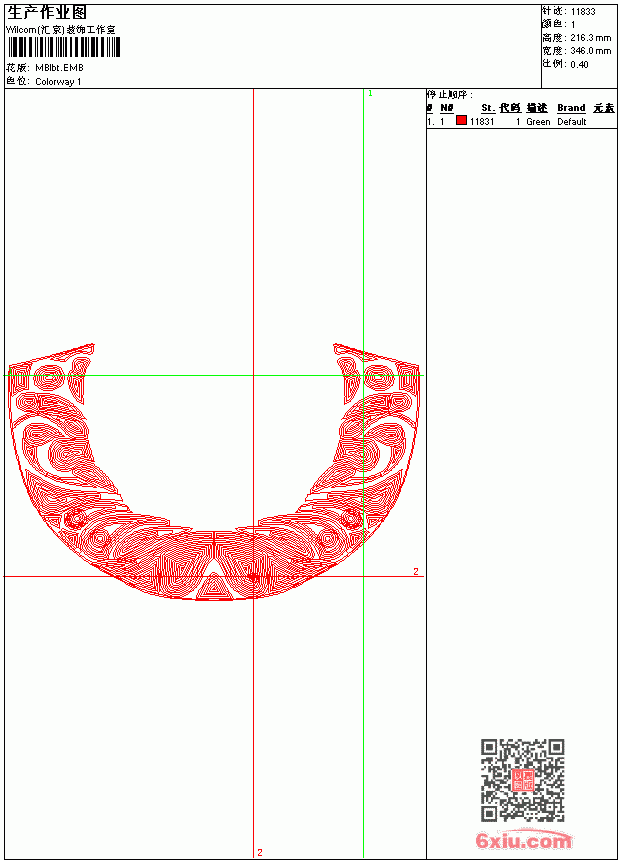
Task: Select the 'Green' description cell
Action: coord(538,122)
